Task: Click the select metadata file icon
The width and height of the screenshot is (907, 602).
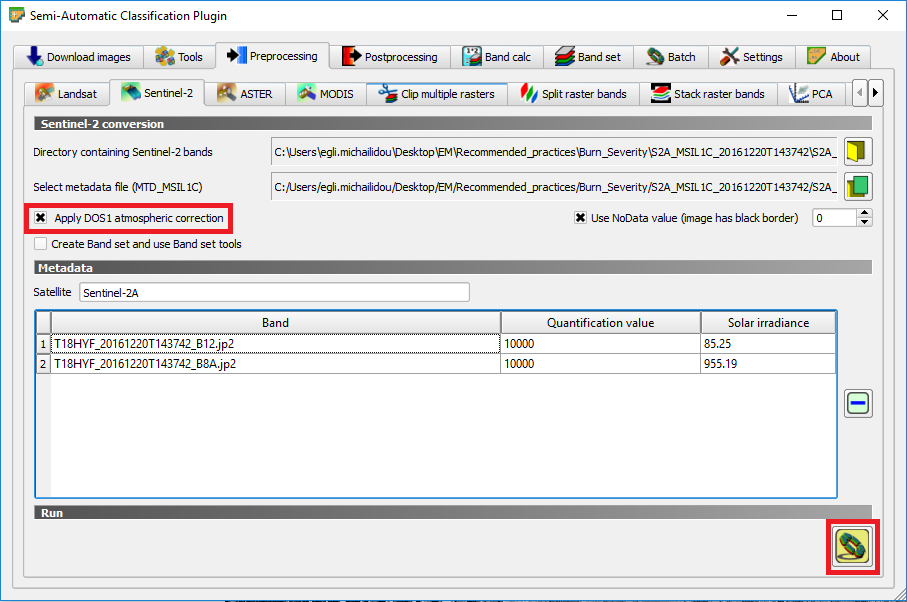Action: click(x=859, y=186)
